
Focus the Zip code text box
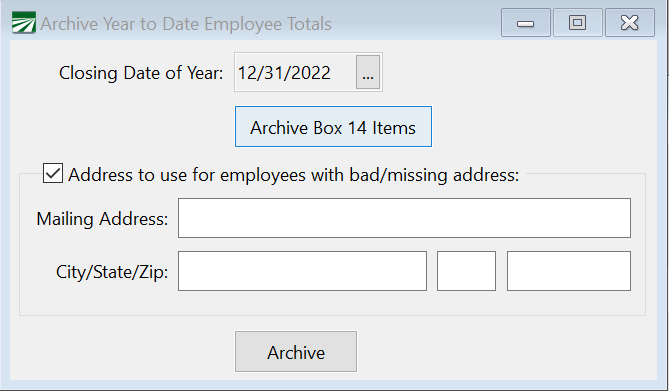coord(569,271)
